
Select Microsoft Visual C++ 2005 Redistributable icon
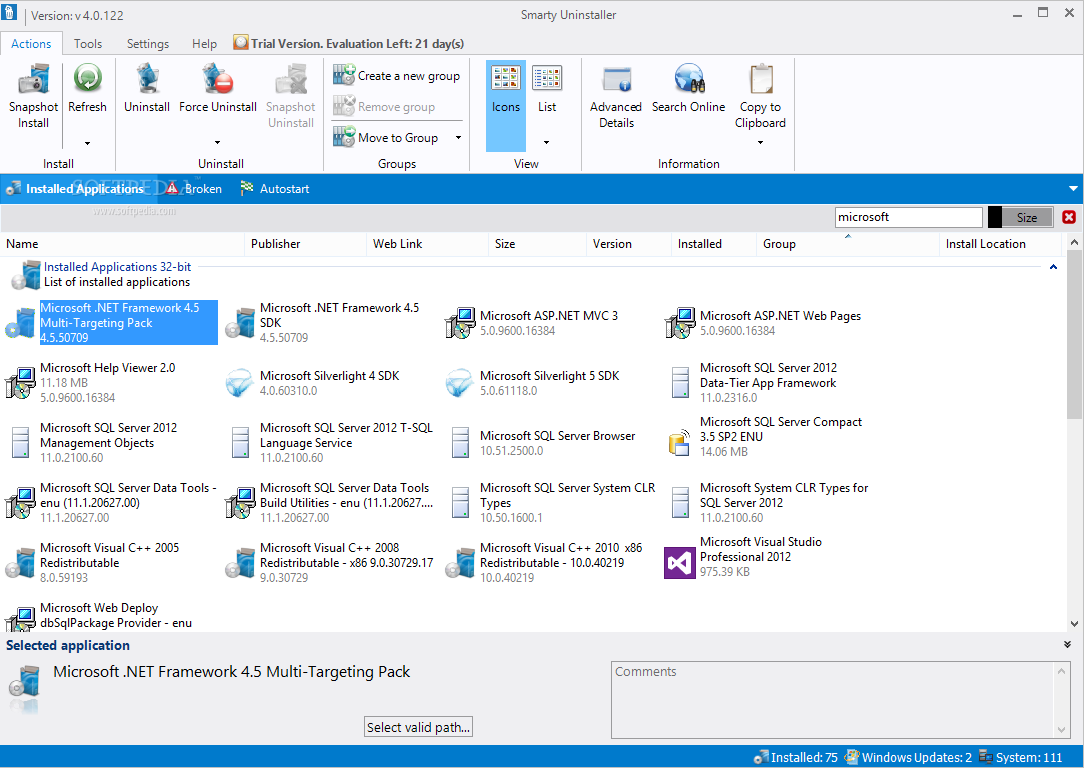[20, 563]
